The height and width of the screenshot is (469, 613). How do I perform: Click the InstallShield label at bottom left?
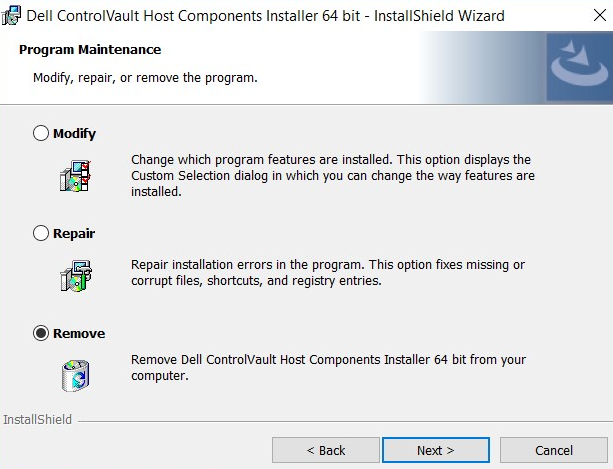pyautogui.click(x=37, y=419)
